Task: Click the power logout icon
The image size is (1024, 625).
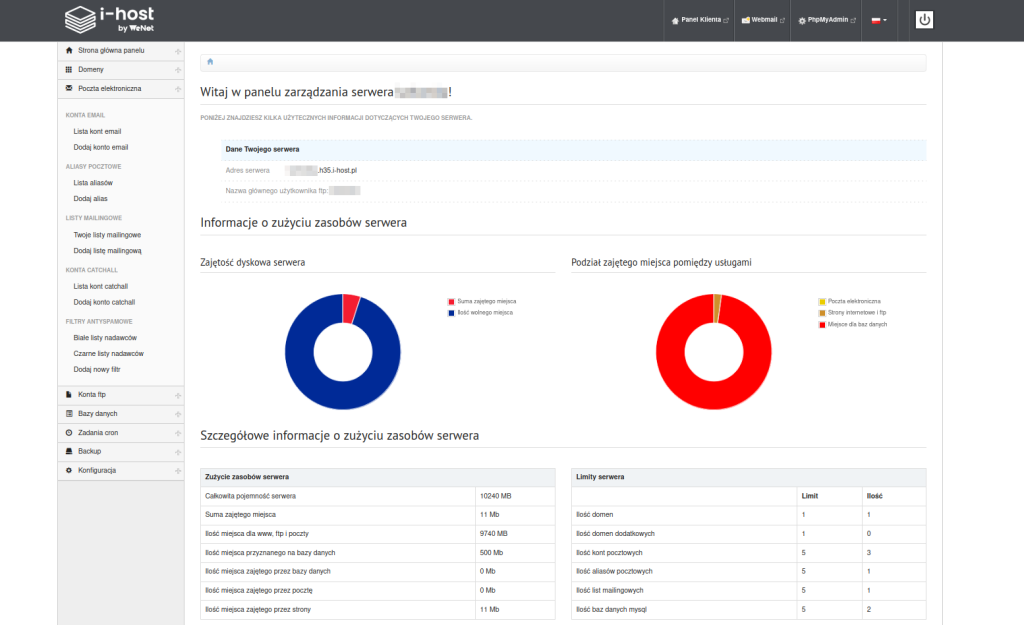Action: click(x=924, y=20)
